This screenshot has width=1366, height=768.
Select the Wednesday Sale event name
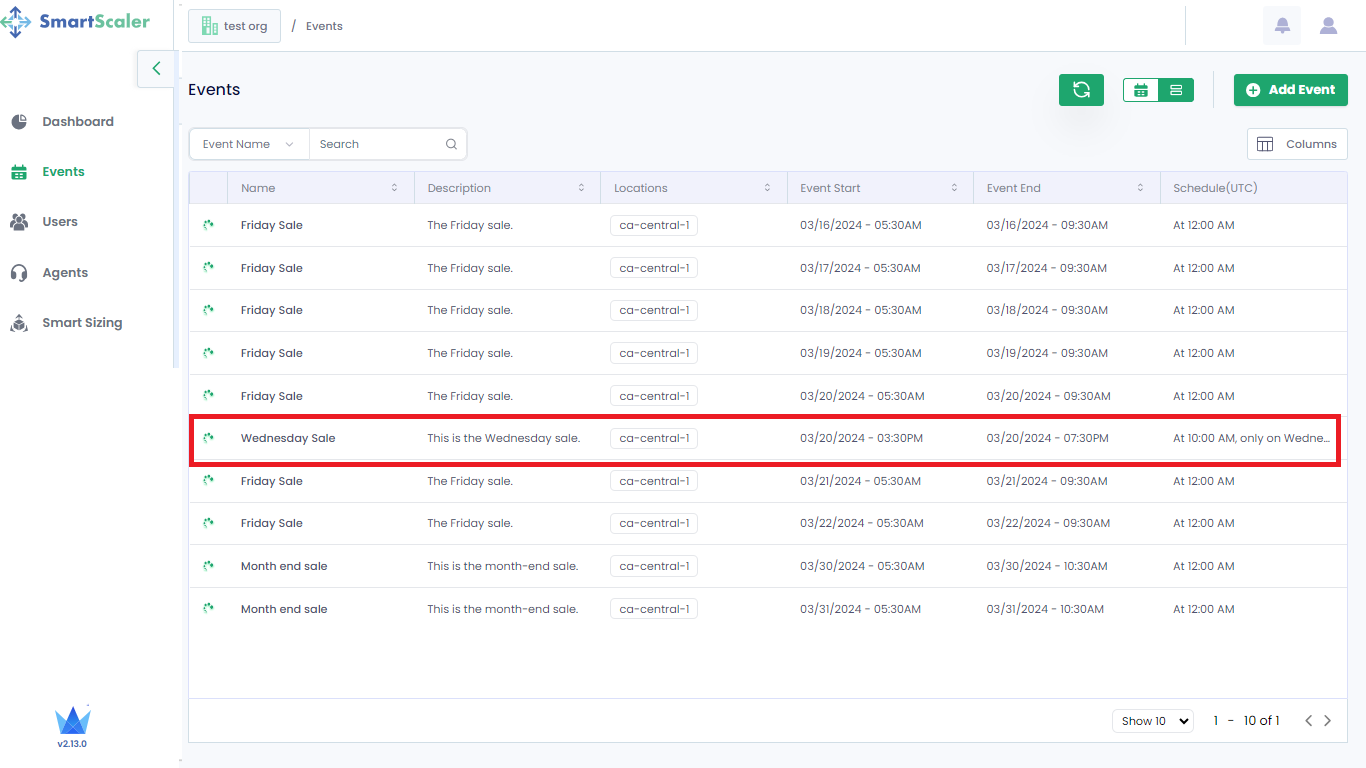[x=288, y=438]
